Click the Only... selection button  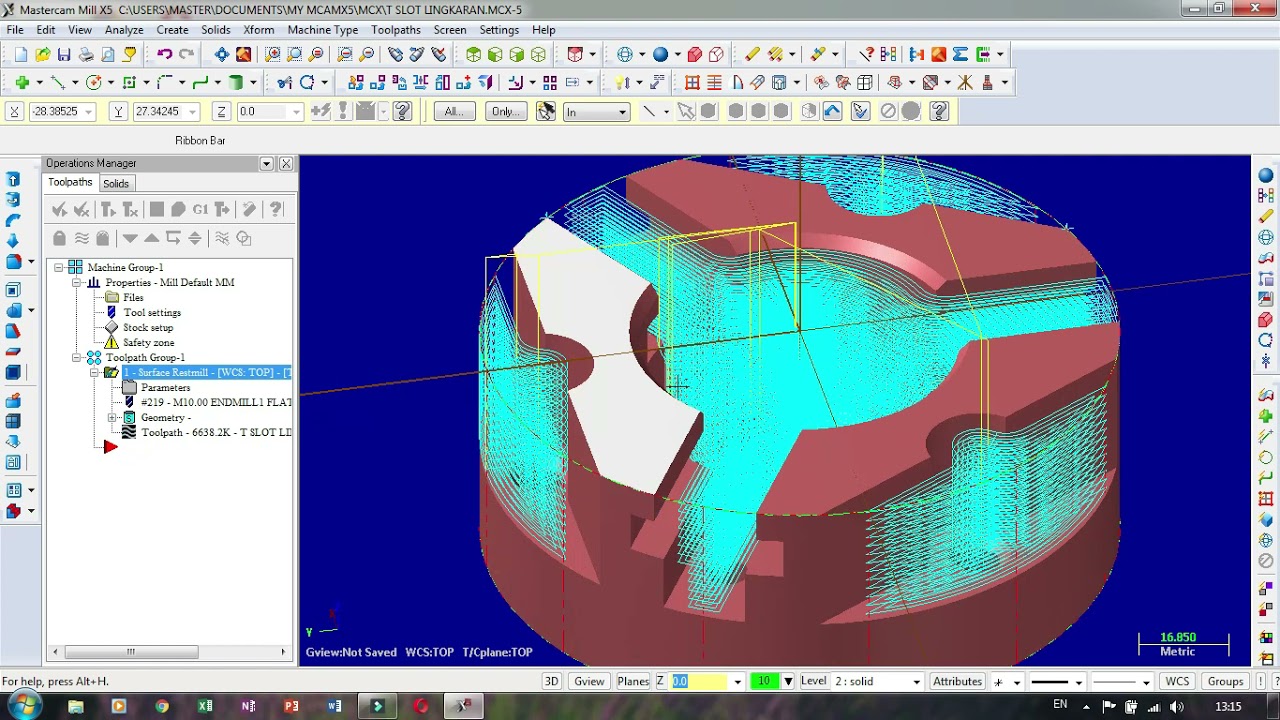506,111
